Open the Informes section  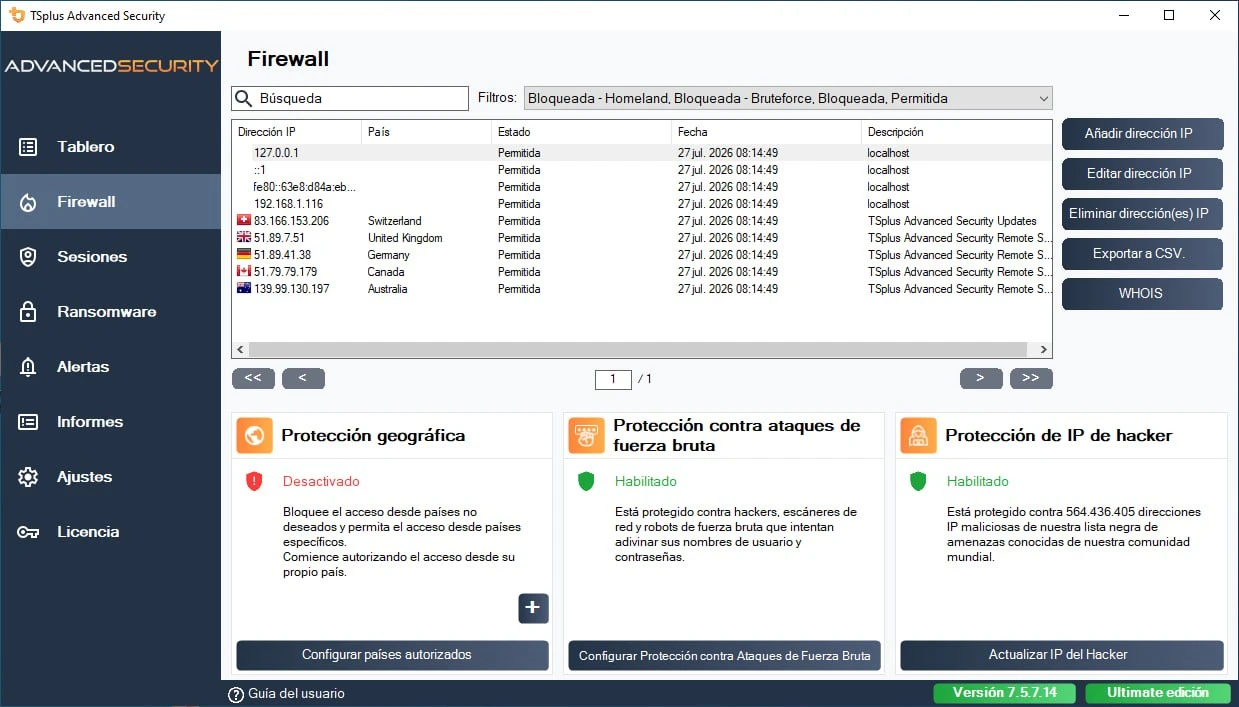110,422
